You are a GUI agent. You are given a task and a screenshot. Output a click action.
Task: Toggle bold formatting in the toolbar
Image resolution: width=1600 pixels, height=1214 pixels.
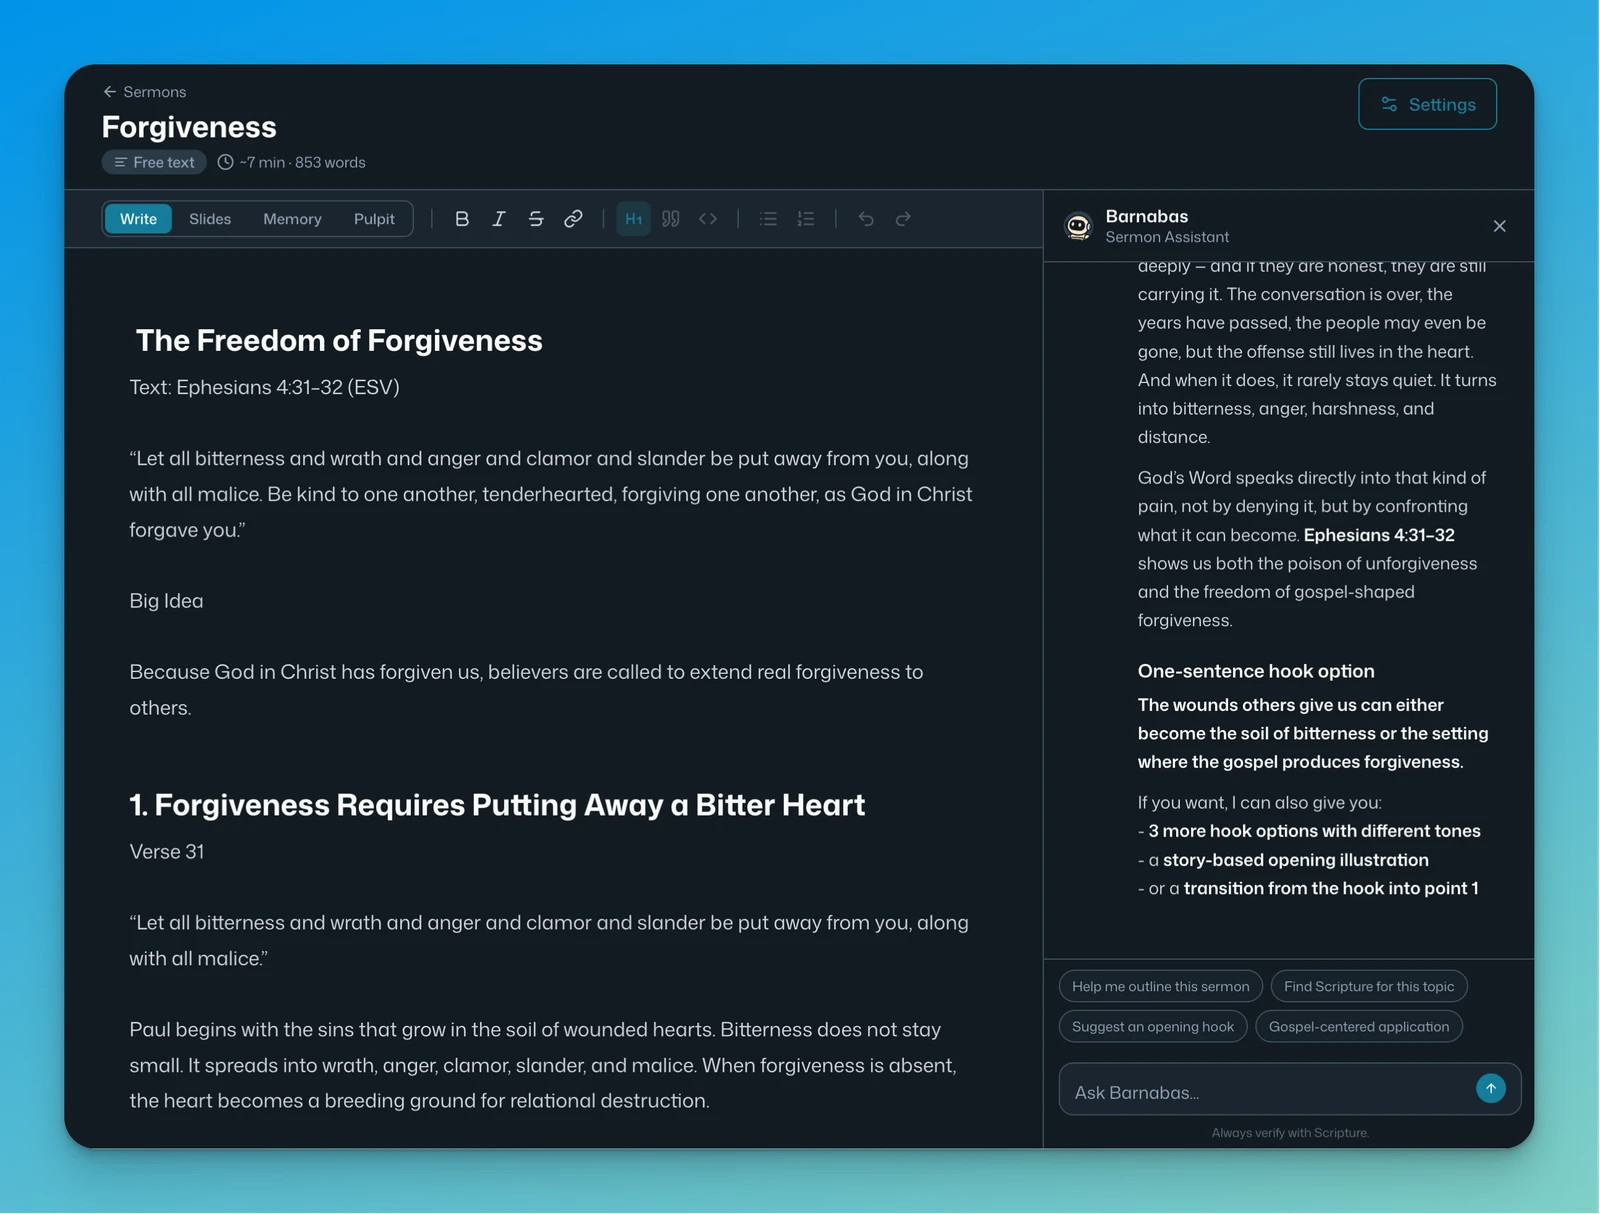tap(462, 219)
